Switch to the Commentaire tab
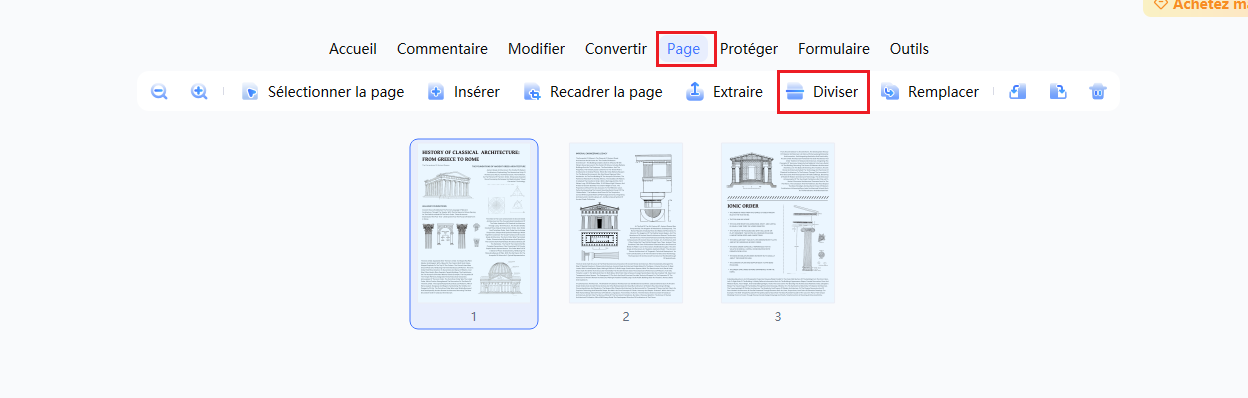 442,48
